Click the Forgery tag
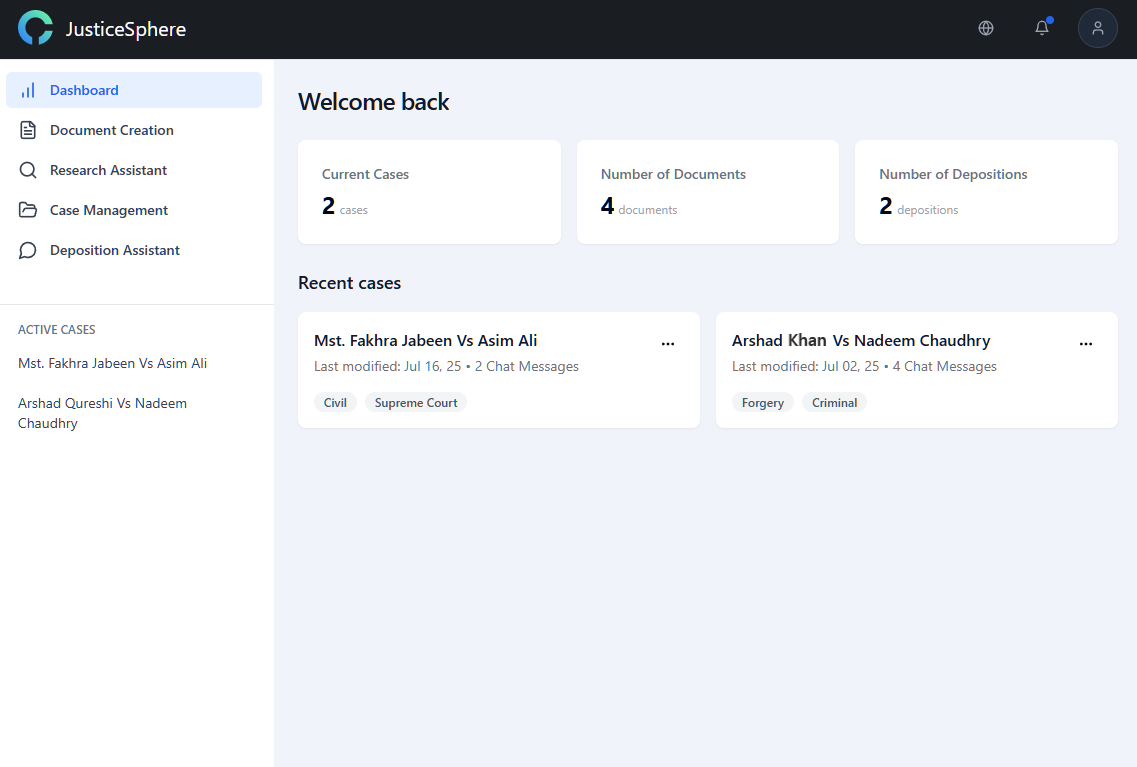 point(763,403)
